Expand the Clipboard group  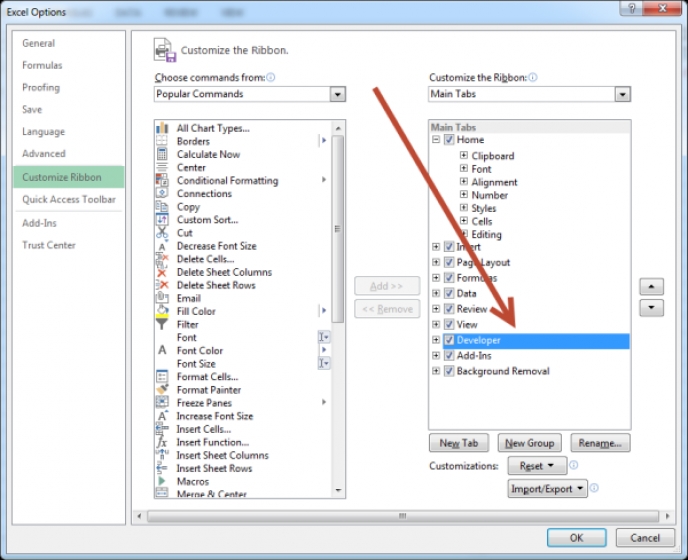[464, 155]
